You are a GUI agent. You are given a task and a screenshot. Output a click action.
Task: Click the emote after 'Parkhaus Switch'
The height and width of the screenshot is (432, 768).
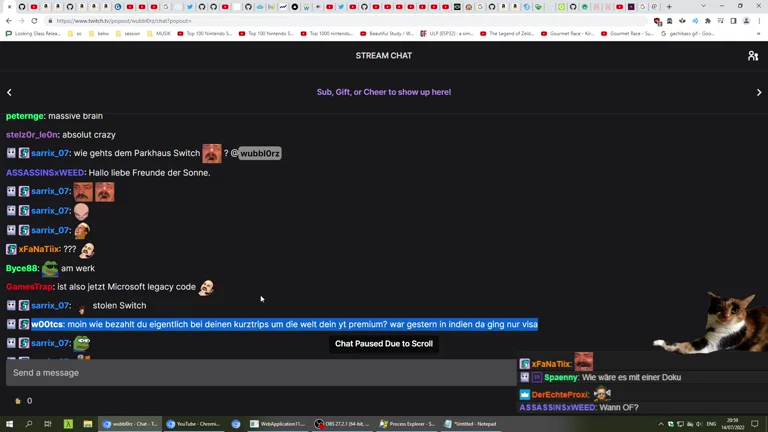coord(212,153)
